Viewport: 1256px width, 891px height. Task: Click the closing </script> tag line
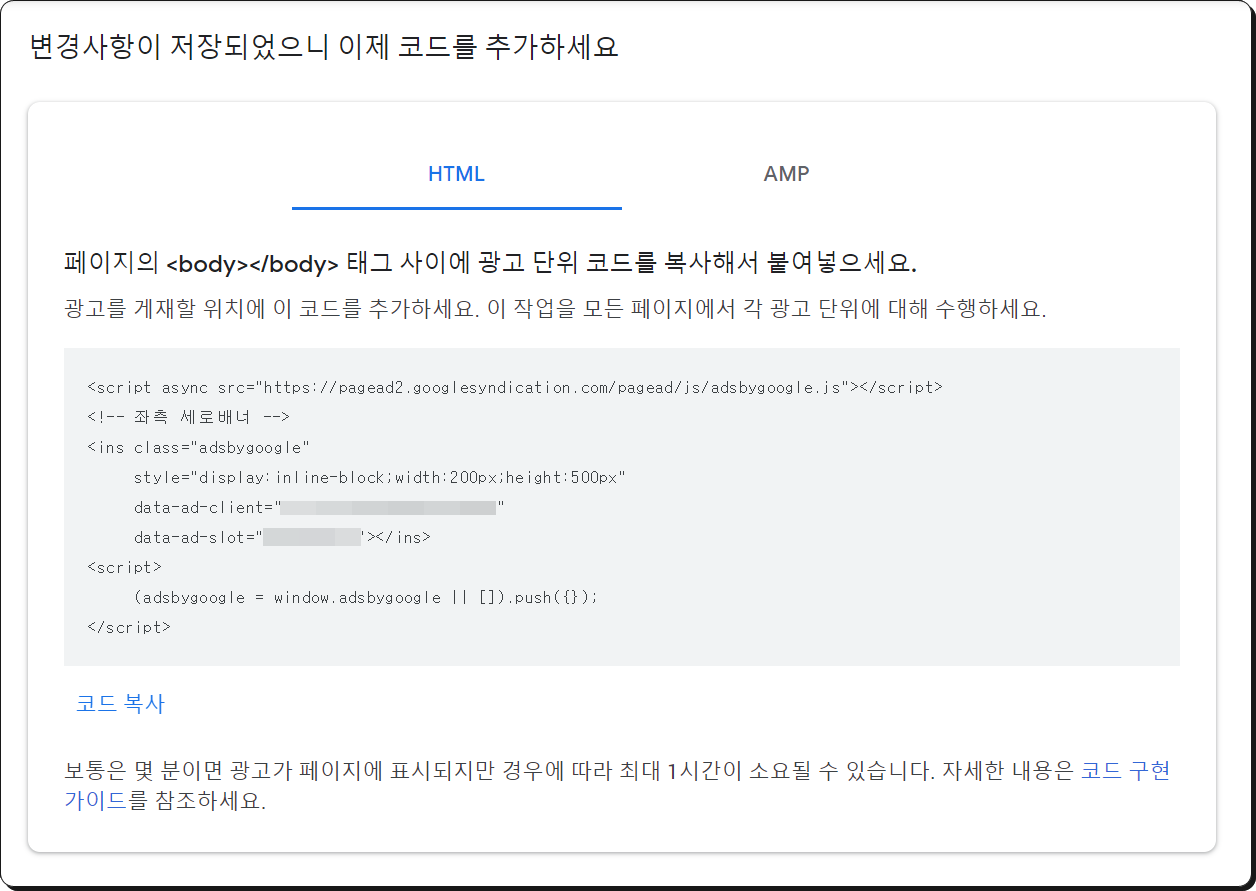[129, 628]
